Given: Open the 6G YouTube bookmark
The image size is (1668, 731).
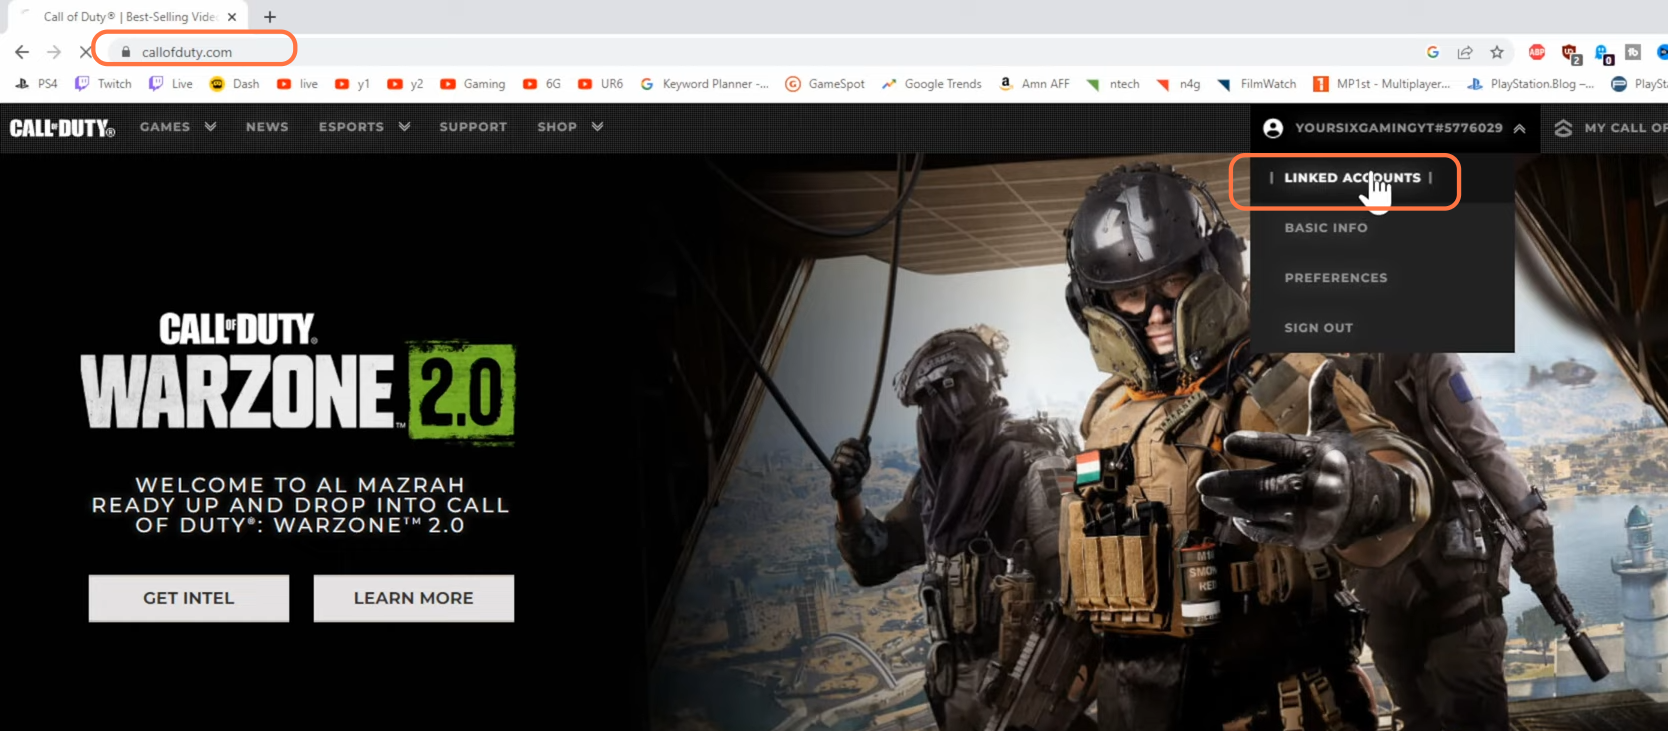Looking at the screenshot, I should coord(542,84).
